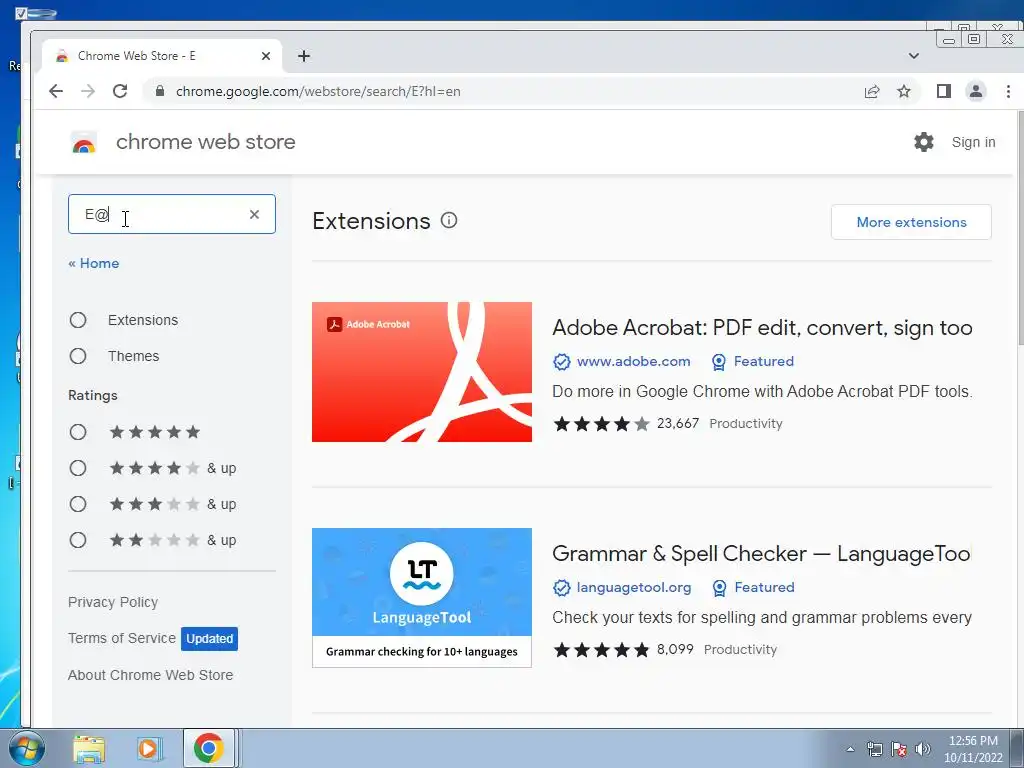Image resolution: width=1024 pixels, height=768 pixels.
Task: Click the chrome web store header title
Action: coord(206,142)
